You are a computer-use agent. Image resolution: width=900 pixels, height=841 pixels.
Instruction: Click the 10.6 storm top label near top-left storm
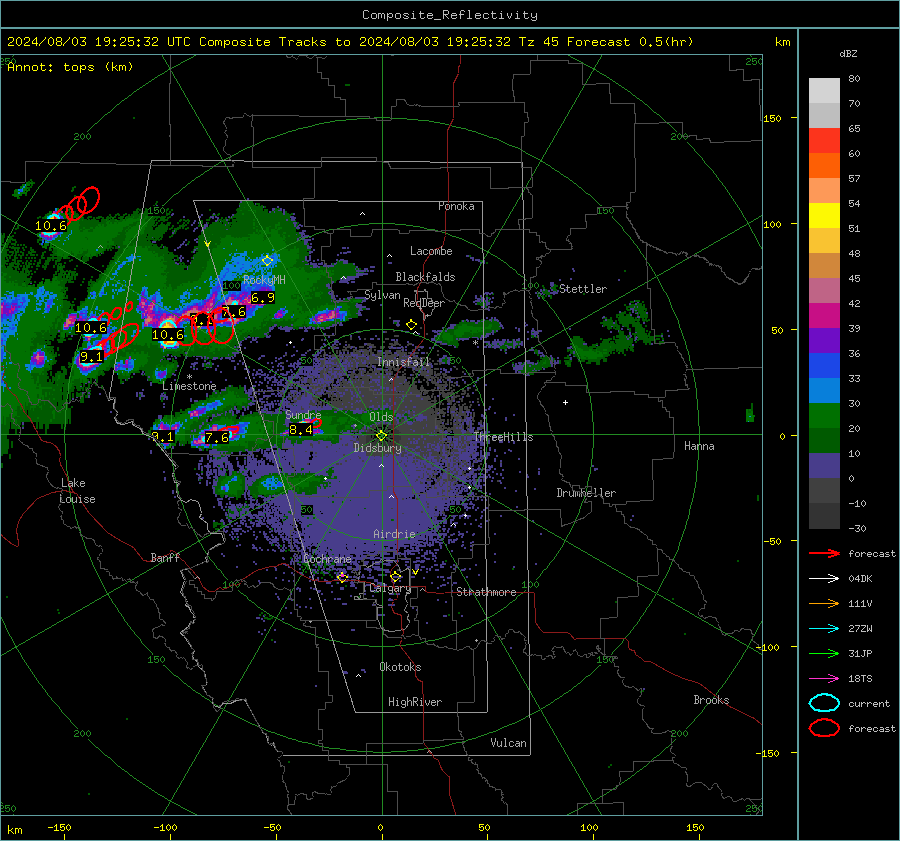(51, 226)
